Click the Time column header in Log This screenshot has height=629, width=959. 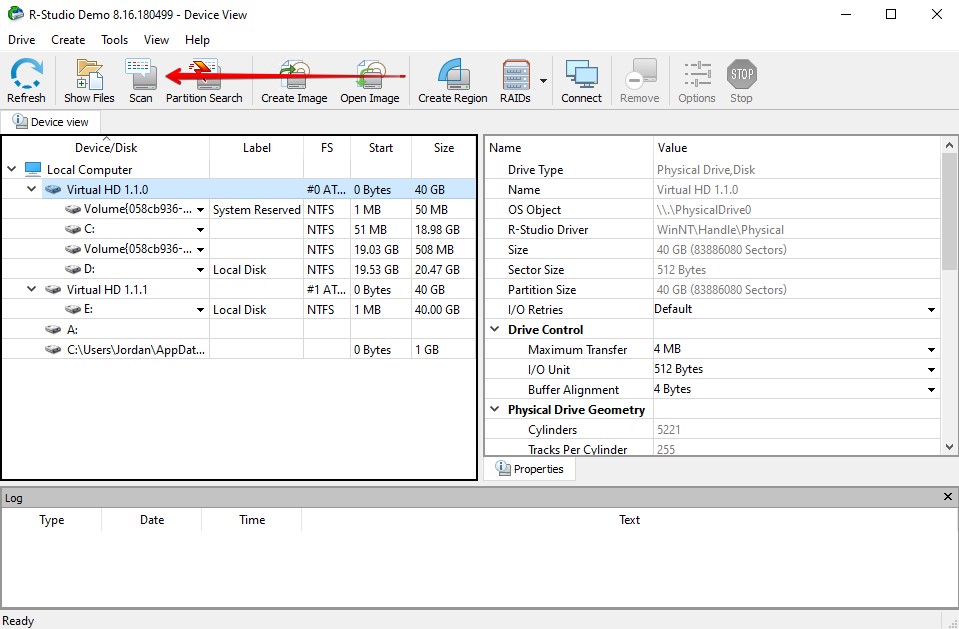pos(251,519)
